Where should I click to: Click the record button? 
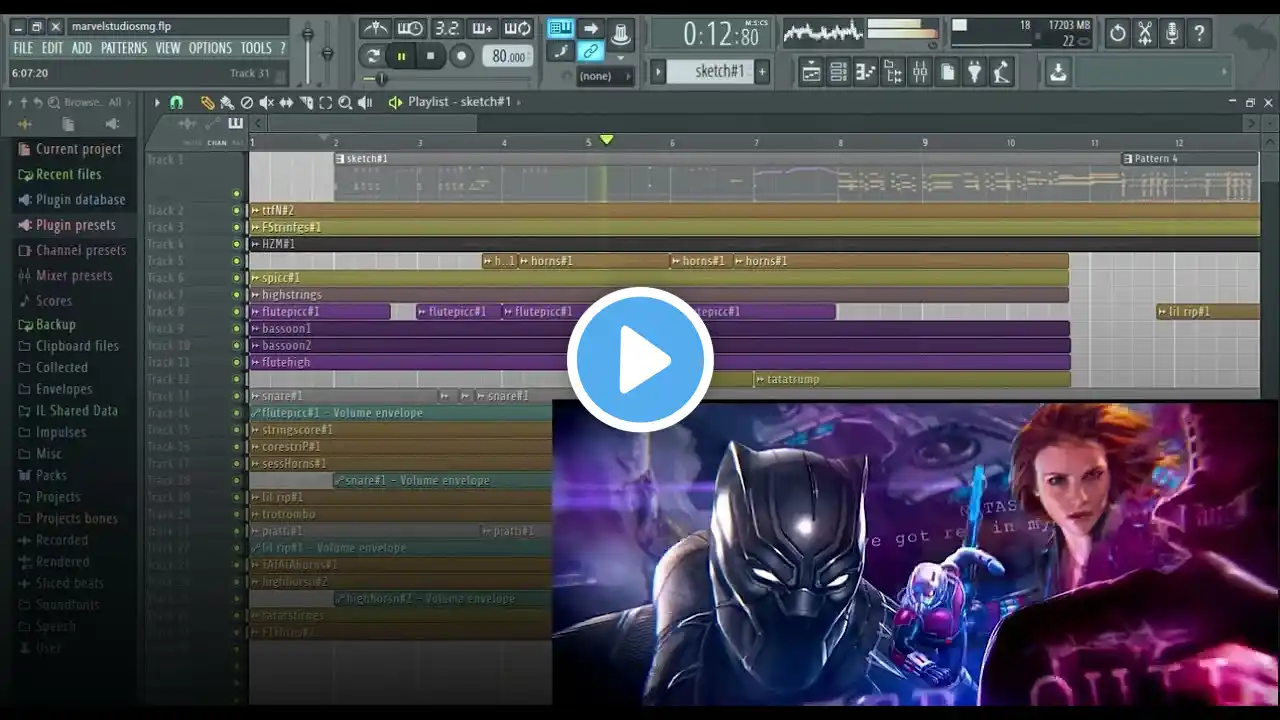[461, 56]
